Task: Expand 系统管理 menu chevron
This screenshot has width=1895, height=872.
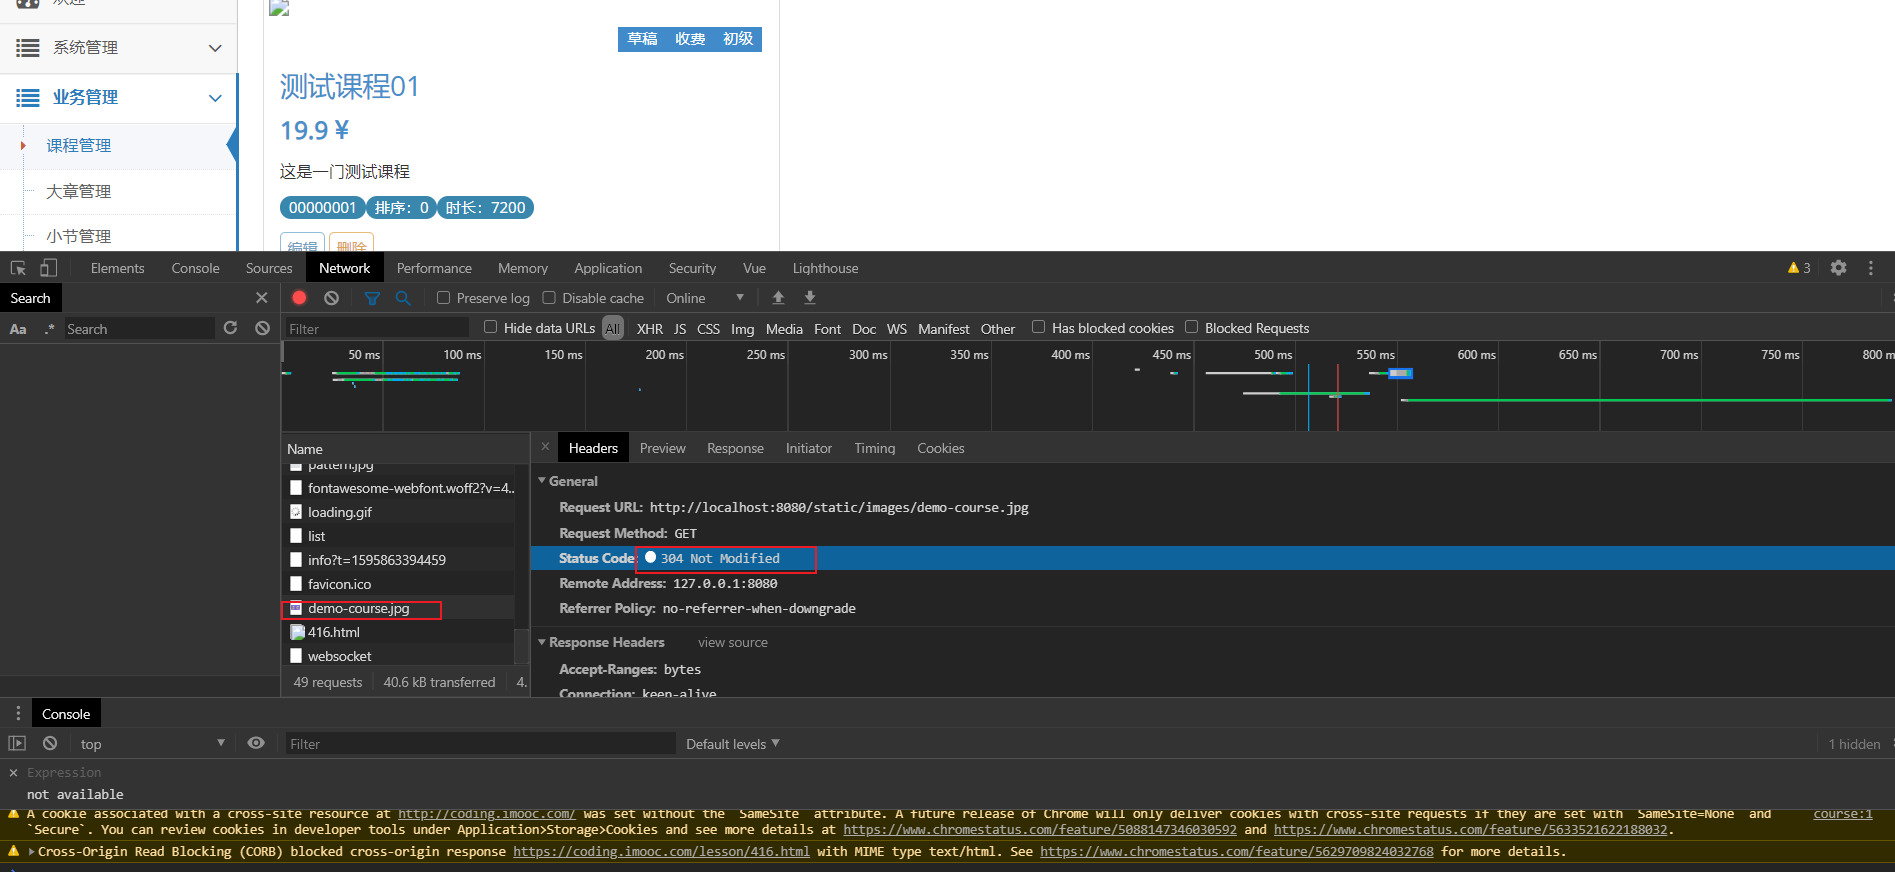Action: tap(215, 48)
